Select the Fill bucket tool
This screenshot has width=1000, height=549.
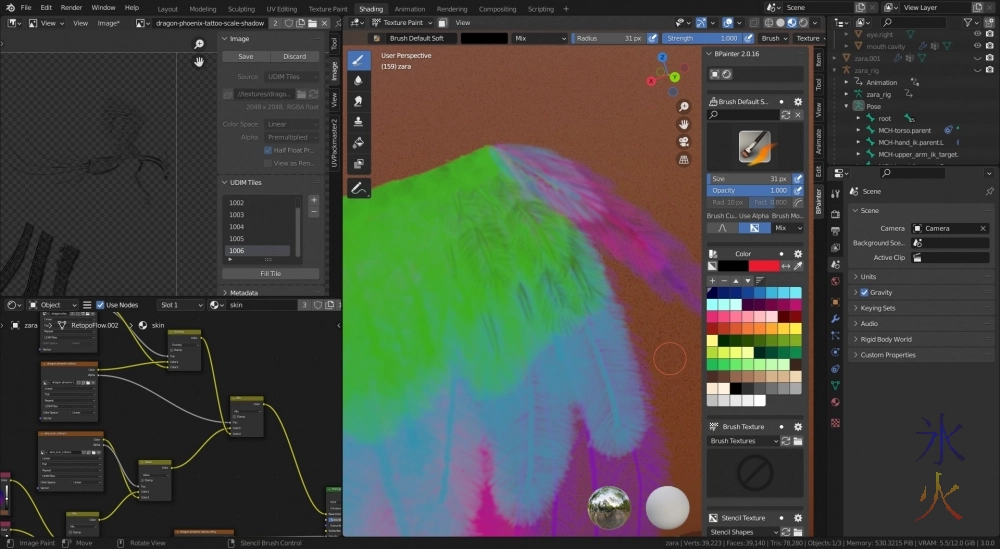(358, 143)
